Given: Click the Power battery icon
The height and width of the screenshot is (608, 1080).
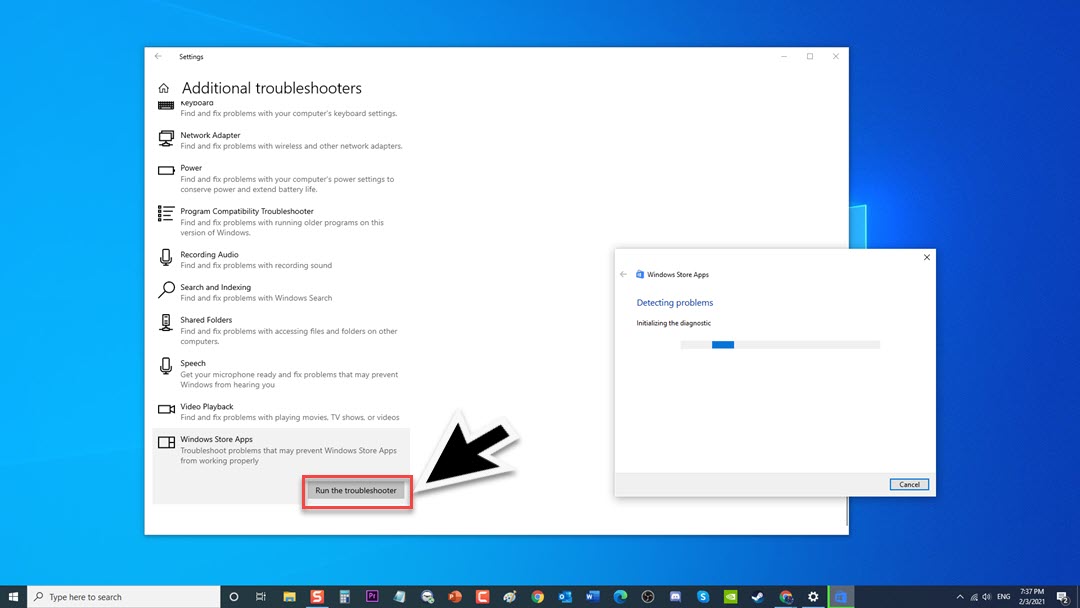Looking at the screenshot, I should 166,170.
